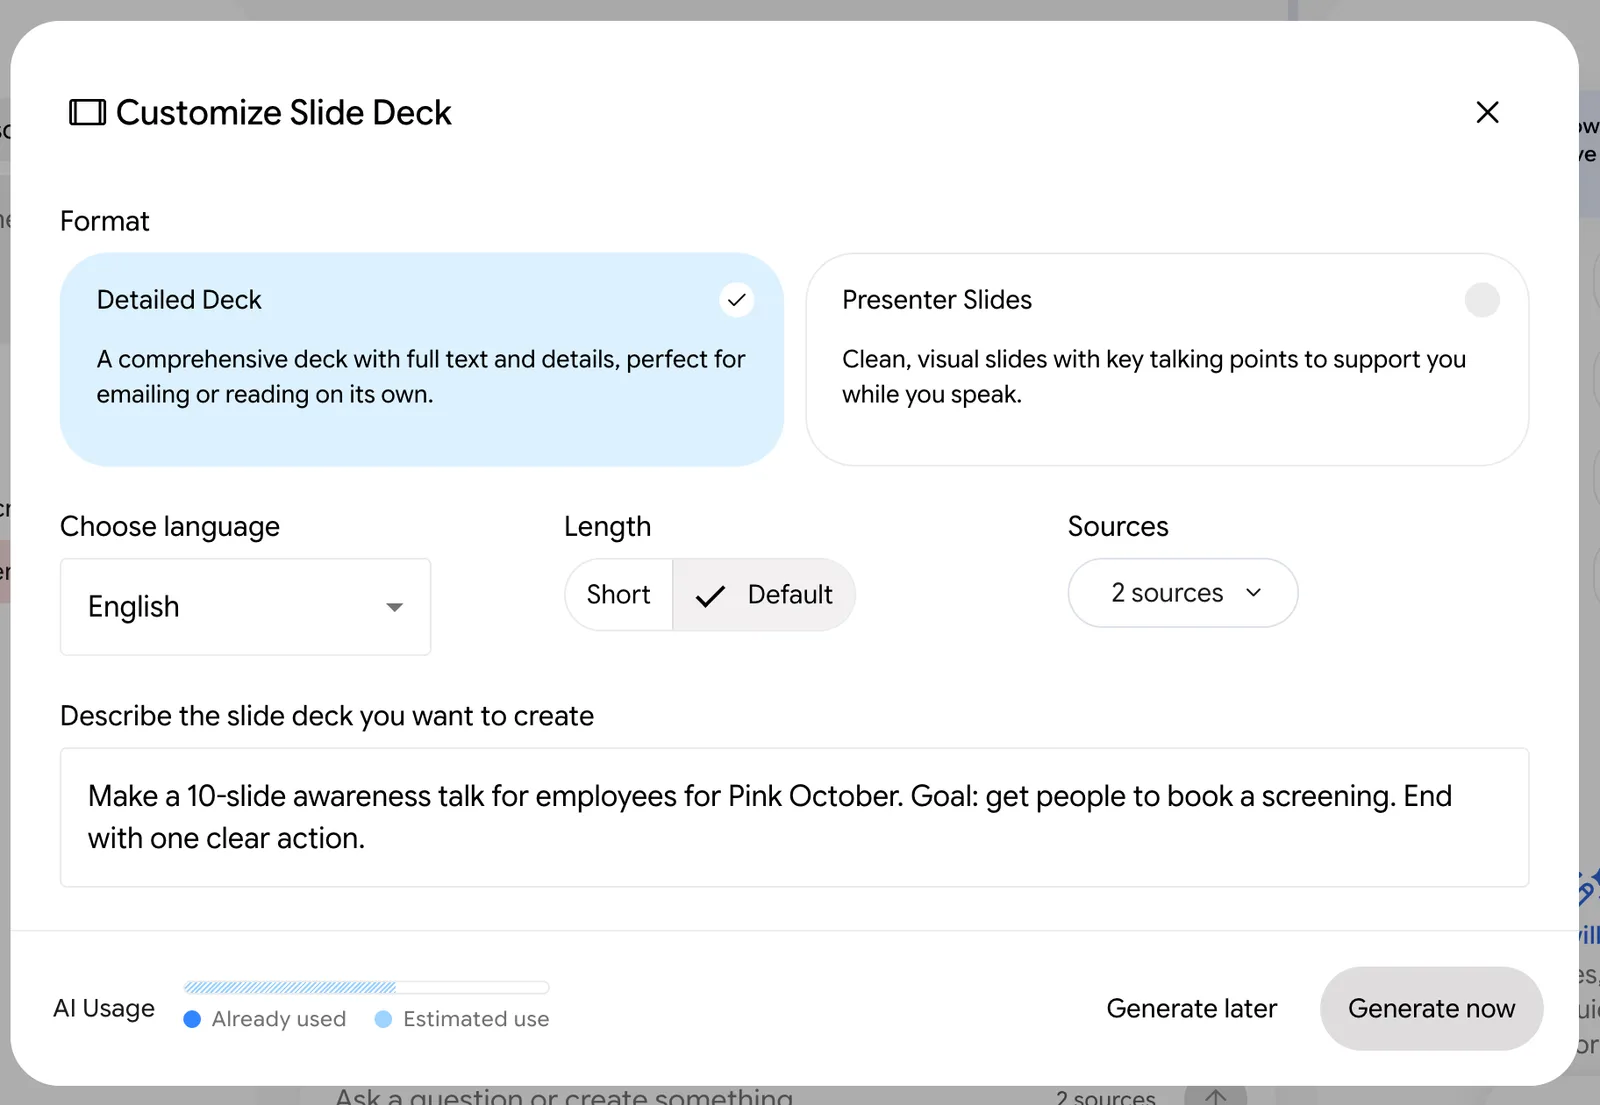Click the Generate now button

(x=1431, y=1008)
